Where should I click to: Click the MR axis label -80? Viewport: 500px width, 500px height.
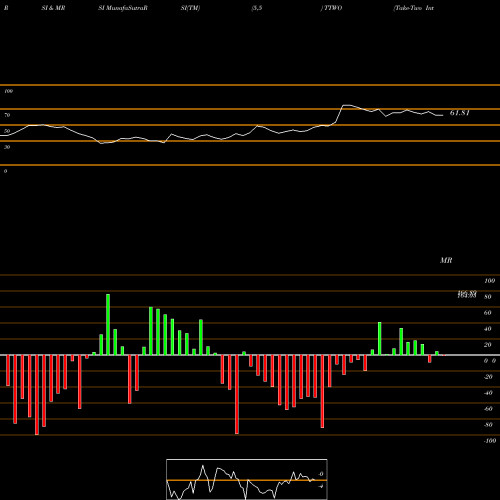[488, 425]
